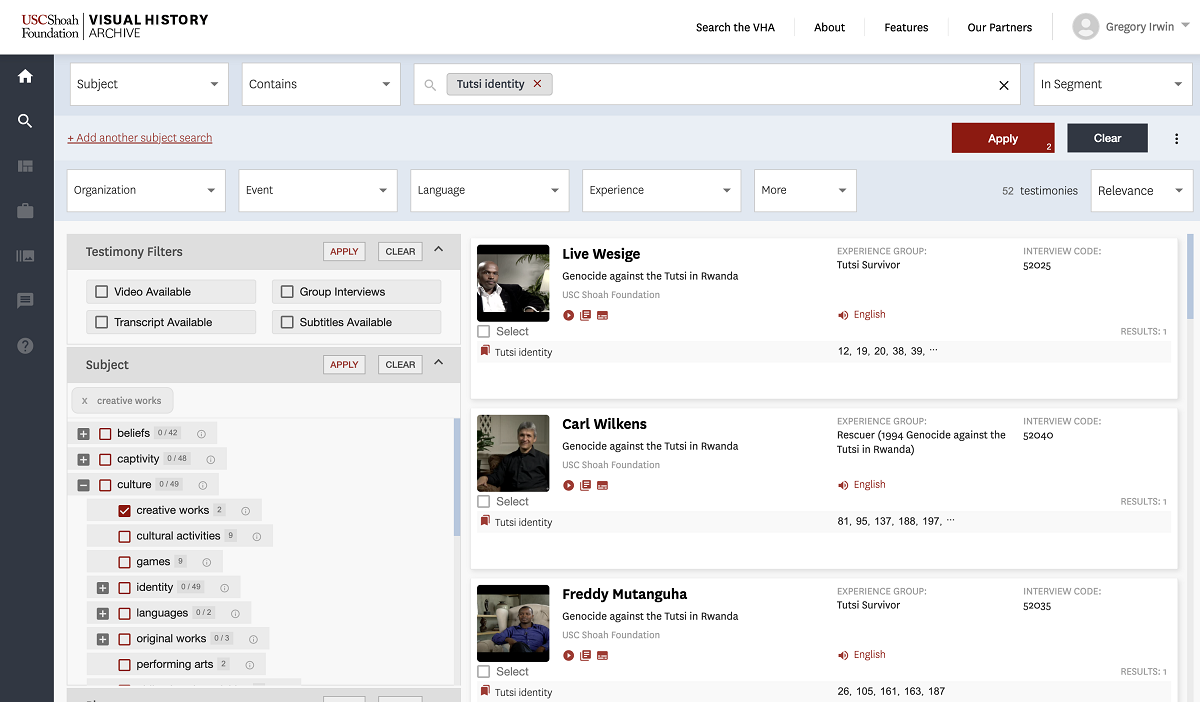Image resolution: width=1200 pixels, height=702 pixels.
Task: Open the Features menu item
Action: (906, 27)
